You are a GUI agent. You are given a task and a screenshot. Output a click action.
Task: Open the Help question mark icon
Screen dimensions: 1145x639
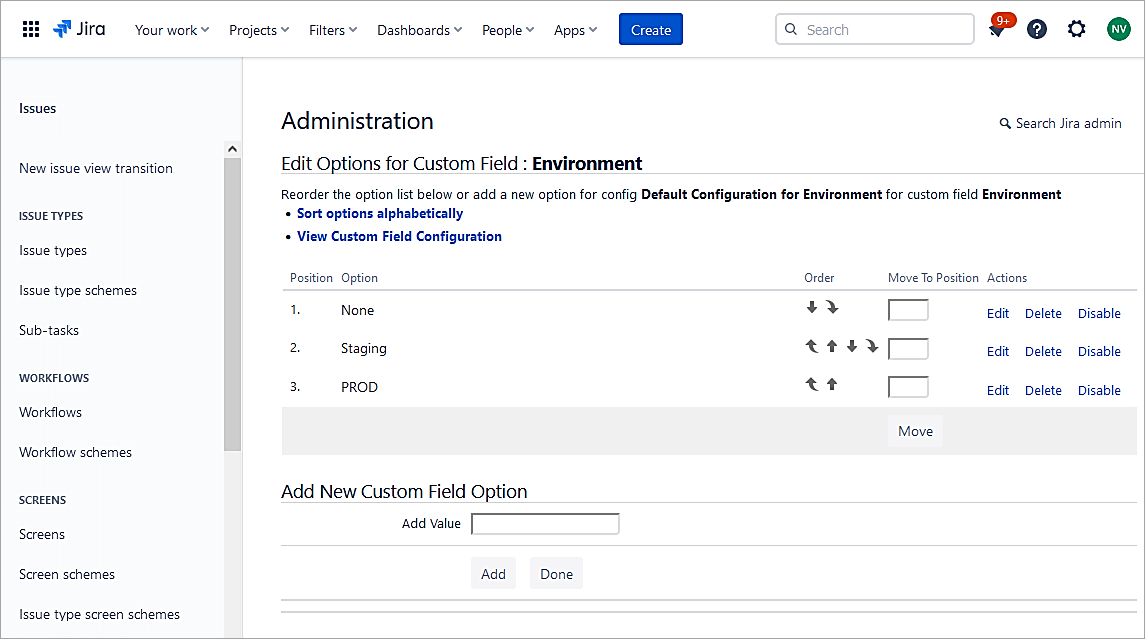1037,30
